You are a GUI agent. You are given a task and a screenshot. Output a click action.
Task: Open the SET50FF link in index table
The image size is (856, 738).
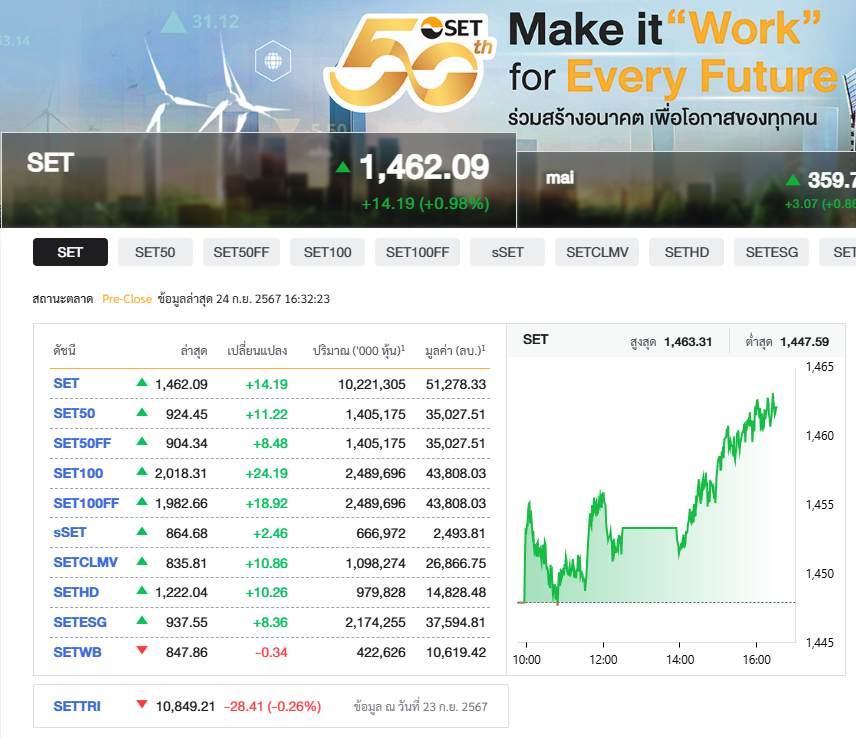82,443
